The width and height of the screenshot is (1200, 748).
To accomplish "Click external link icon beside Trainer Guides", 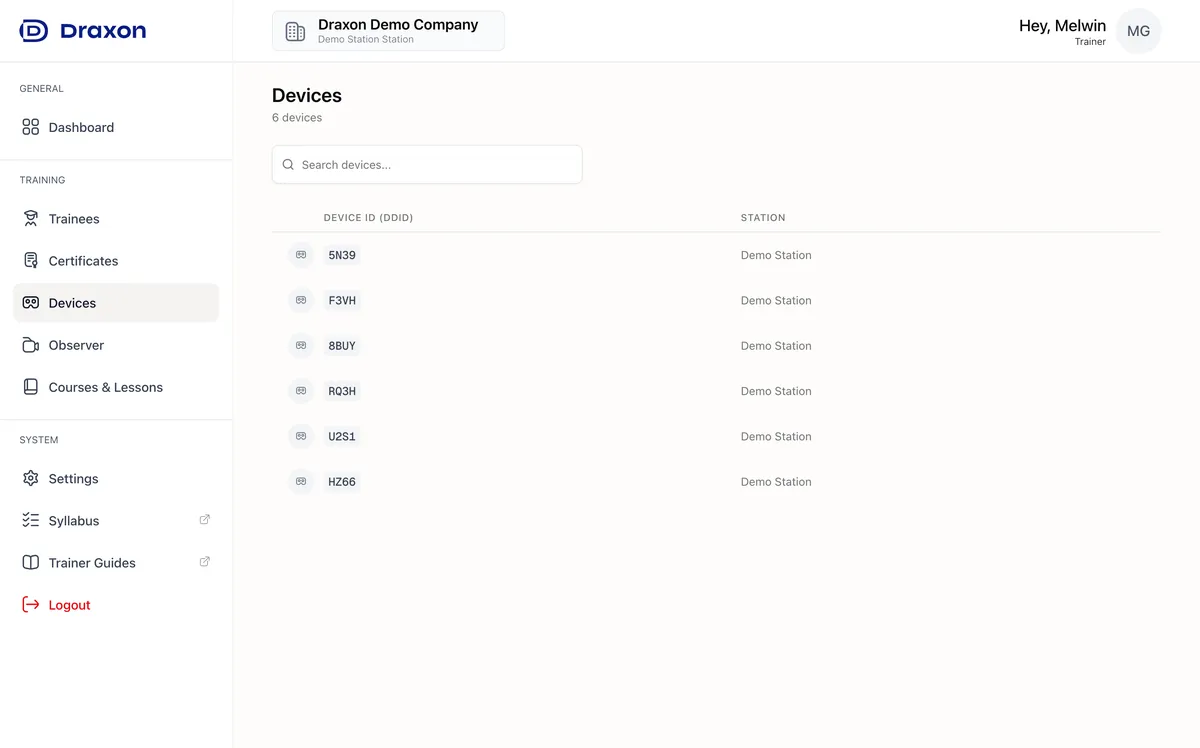I will pos(205,561).
